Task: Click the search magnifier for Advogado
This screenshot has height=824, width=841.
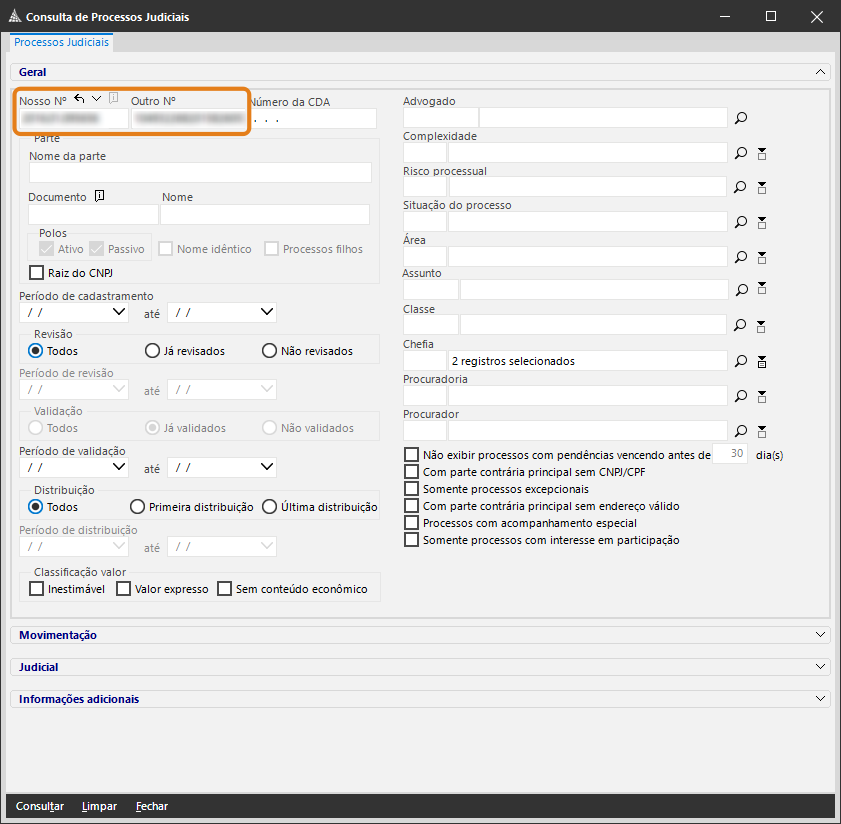Action: click(741, 118)
